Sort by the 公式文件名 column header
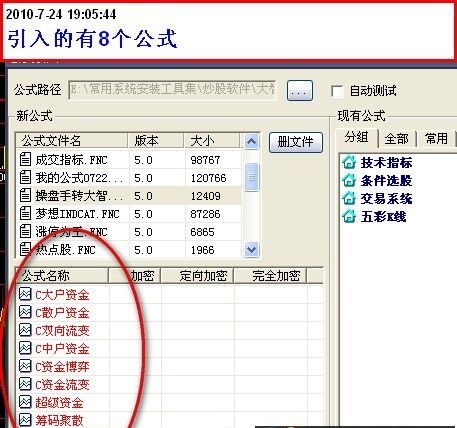The image size is (457, 428). click(x=72, y=141)
